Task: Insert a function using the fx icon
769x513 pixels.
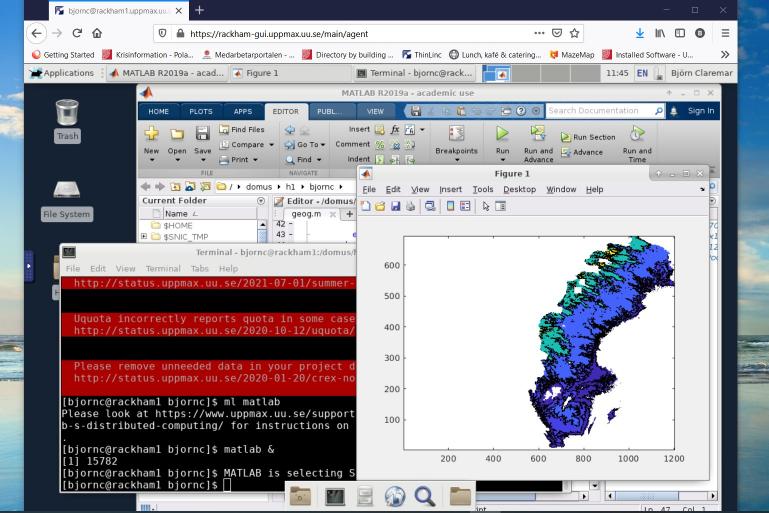Action: [395, 129]
